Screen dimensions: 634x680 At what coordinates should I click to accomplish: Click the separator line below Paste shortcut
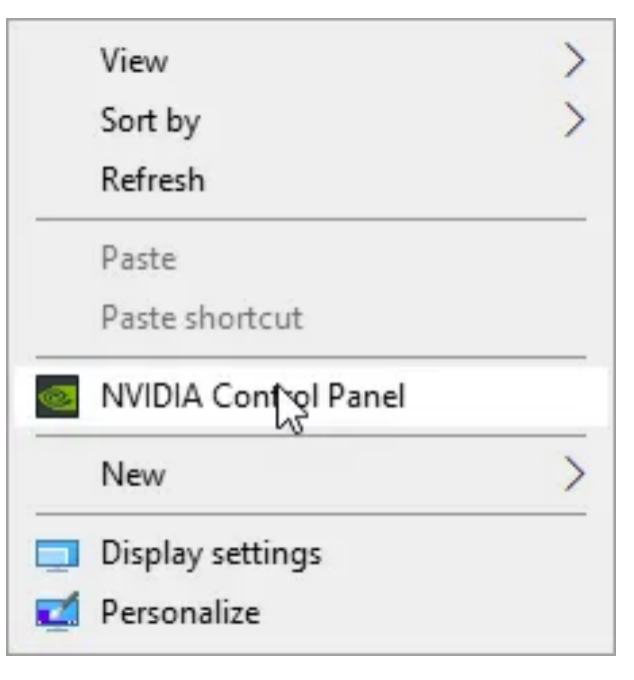311,357
